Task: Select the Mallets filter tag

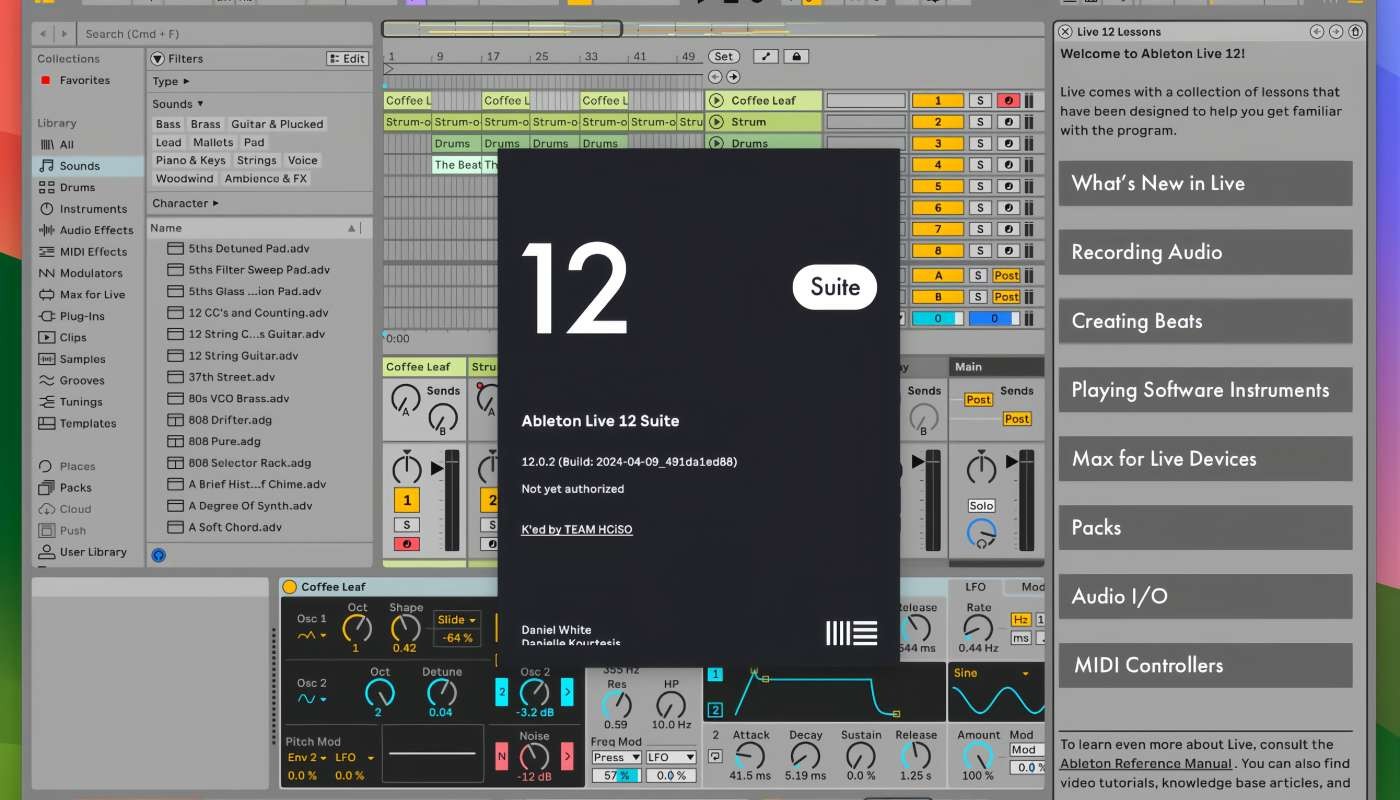Action: point(213,142)
